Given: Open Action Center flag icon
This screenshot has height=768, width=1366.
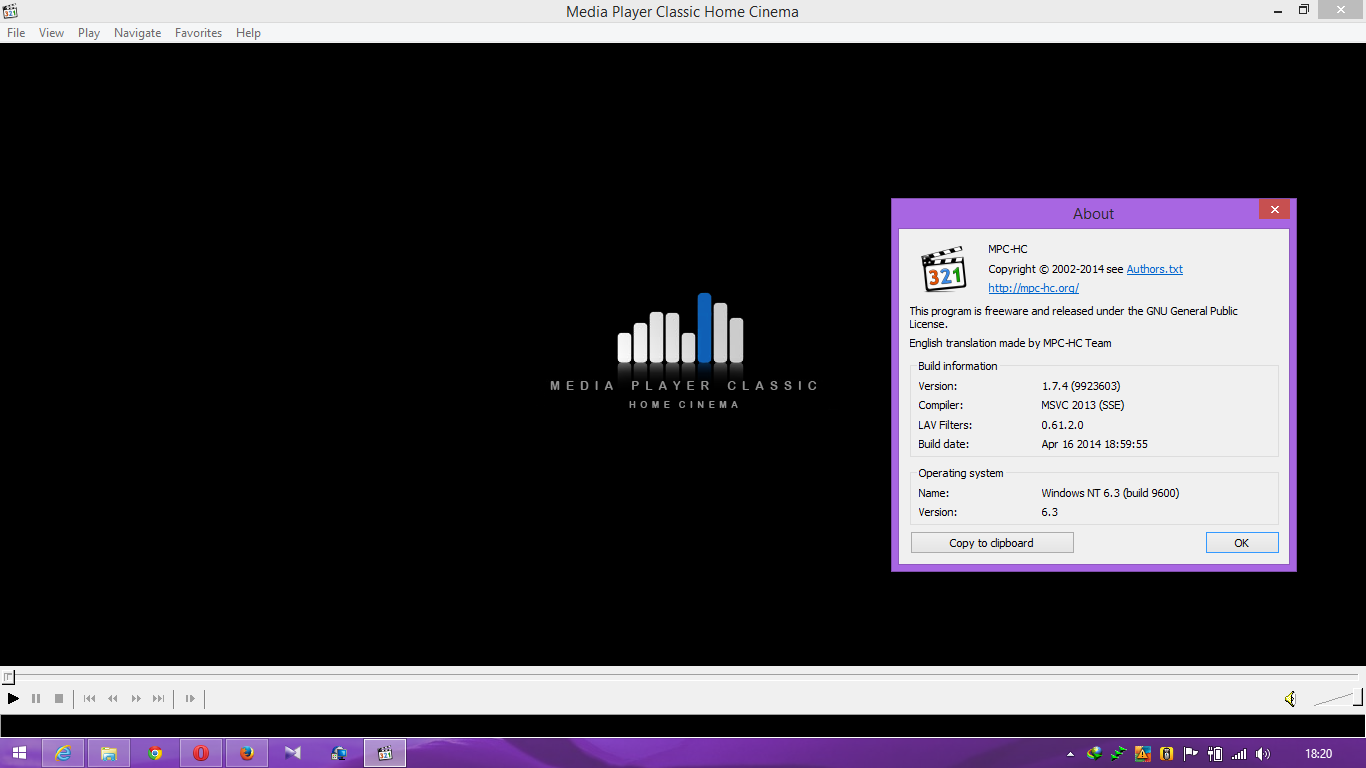Looking at the screenshot, I should (1191, 754).
